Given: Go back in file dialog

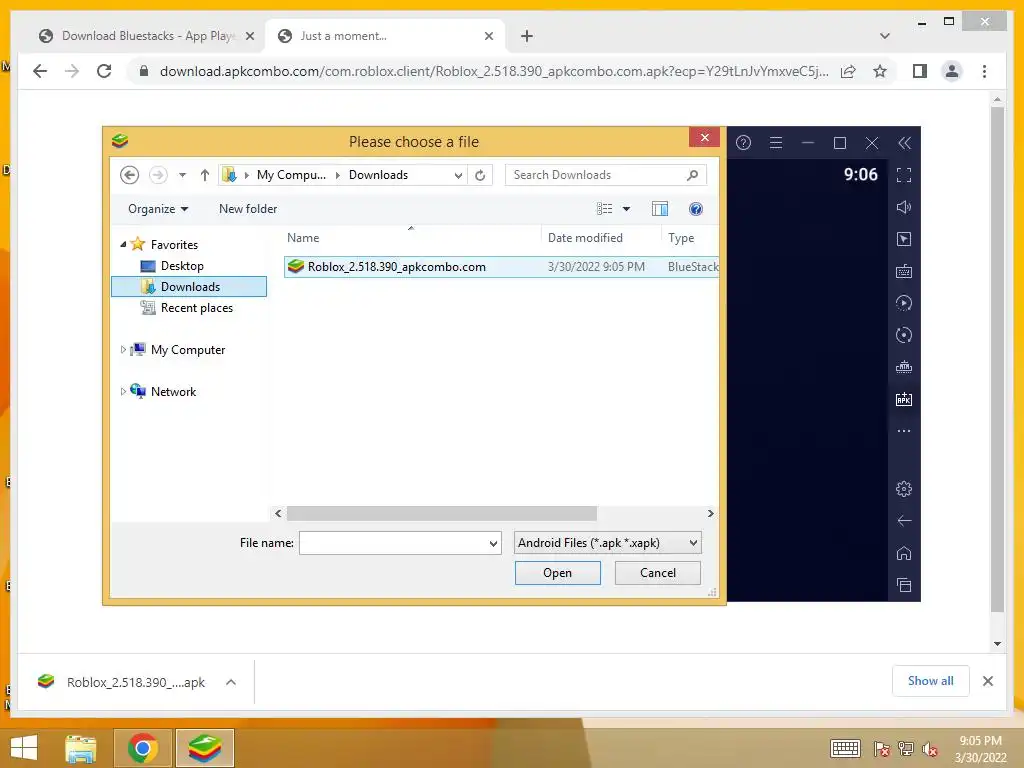Looking at the screenshot, I should [129, 175].
